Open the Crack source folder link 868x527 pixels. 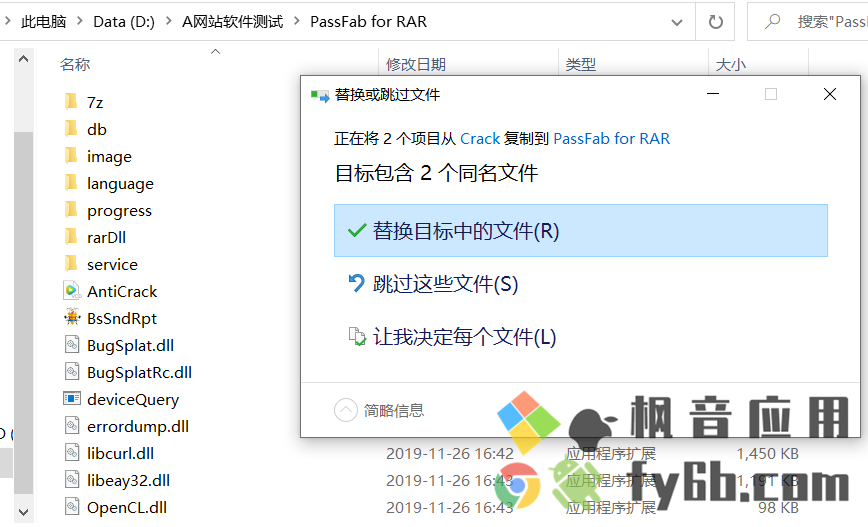point(480,138)
